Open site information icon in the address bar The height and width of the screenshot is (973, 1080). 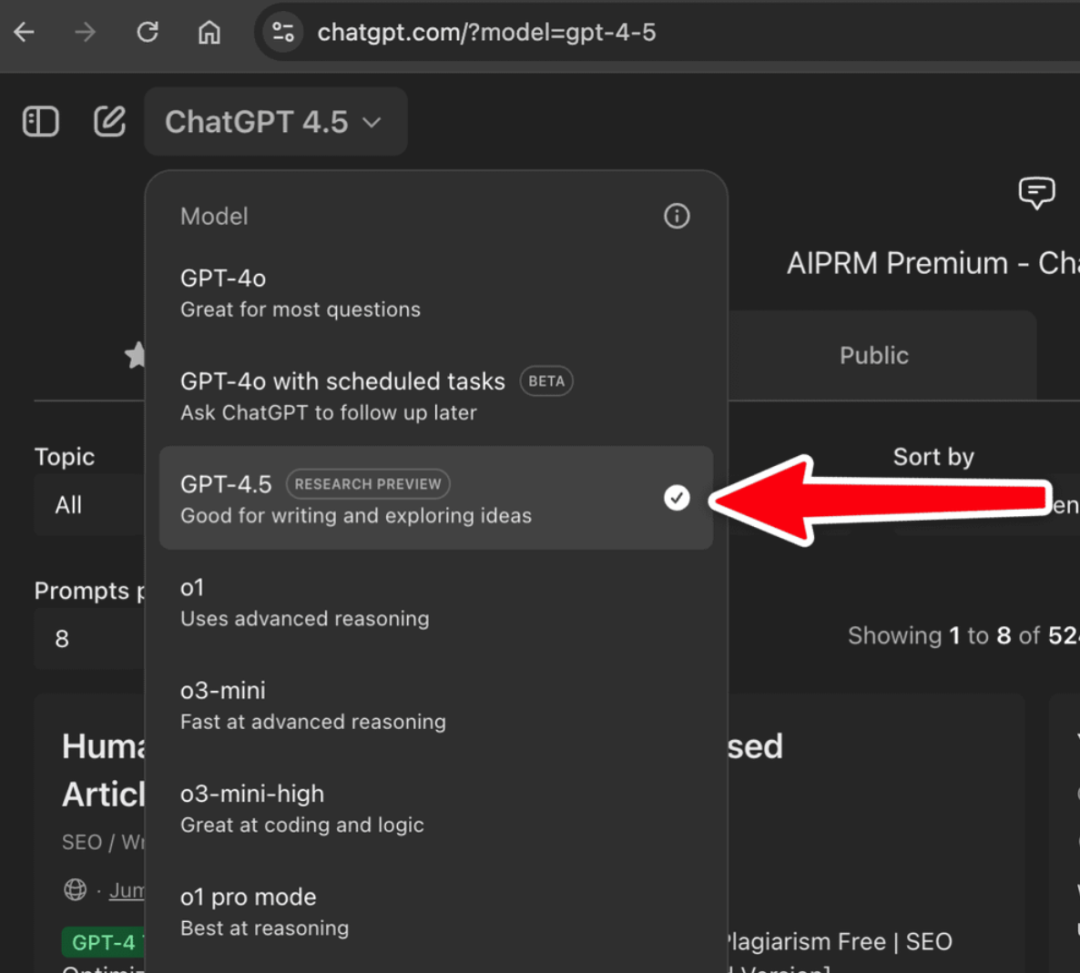(x=283, y=32)
